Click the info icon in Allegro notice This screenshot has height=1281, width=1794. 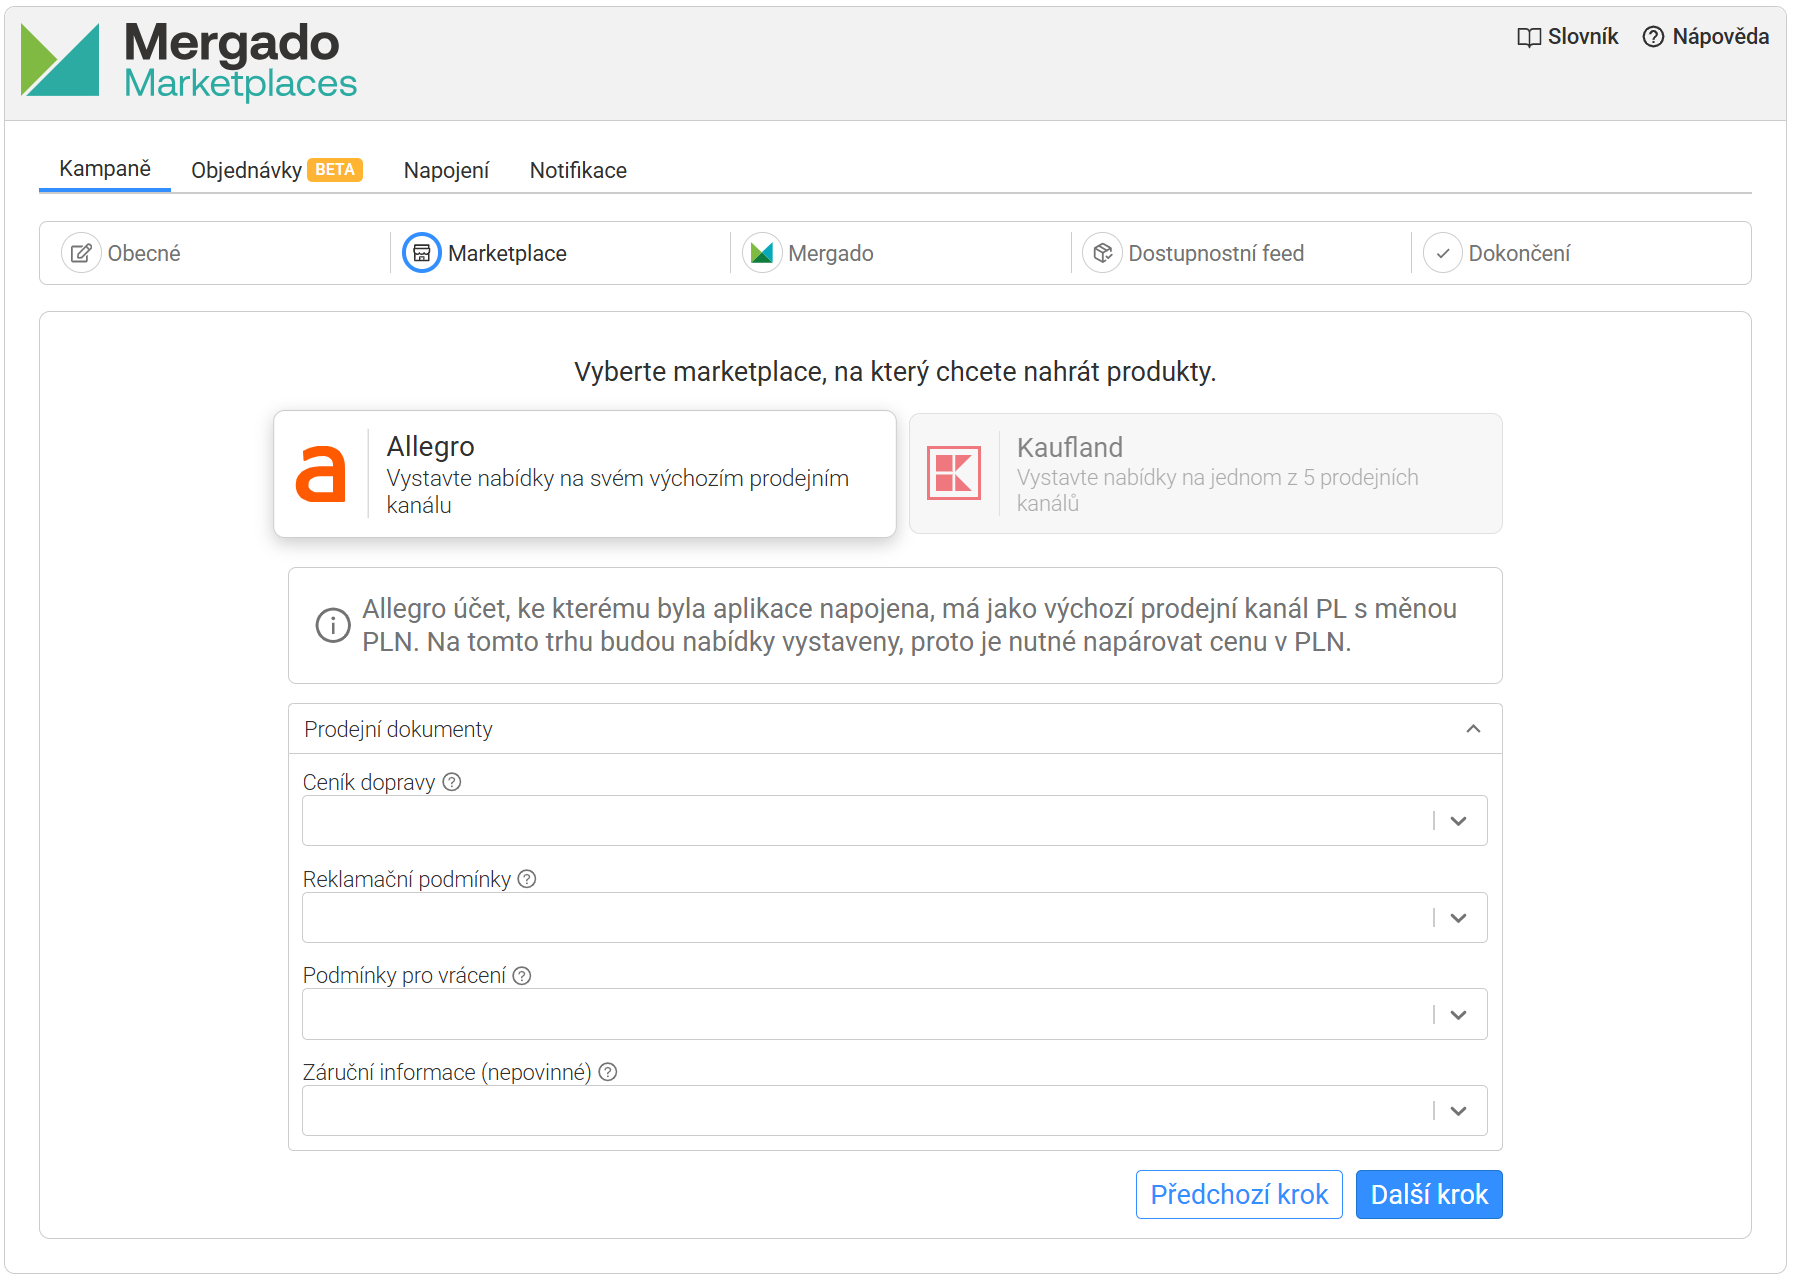tap(333, 625)
